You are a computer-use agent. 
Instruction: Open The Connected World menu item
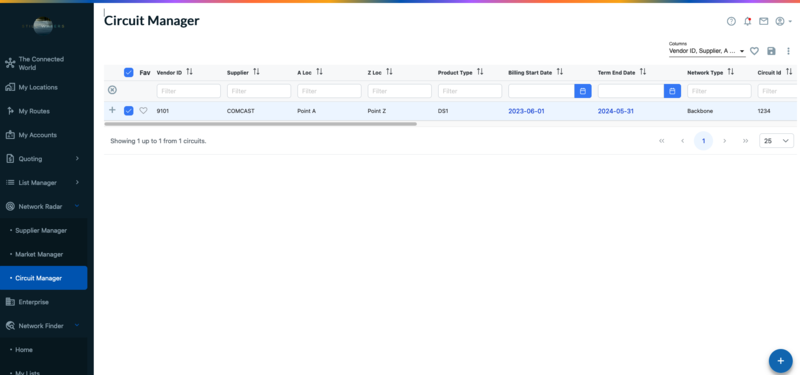point(44,63)
